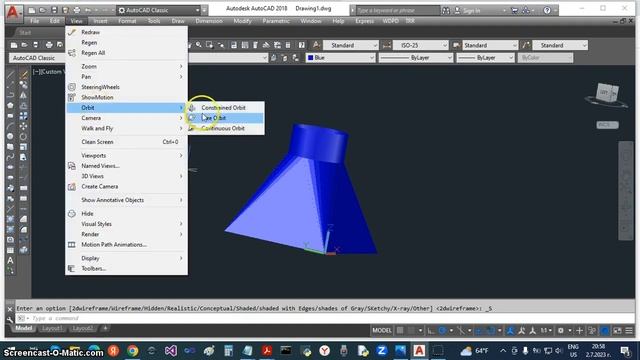Viewport: 640px width, 360px height.
Task: Toggle isolate objects blue circle icon
Action: pyautogui.click(x=605, y=330)
